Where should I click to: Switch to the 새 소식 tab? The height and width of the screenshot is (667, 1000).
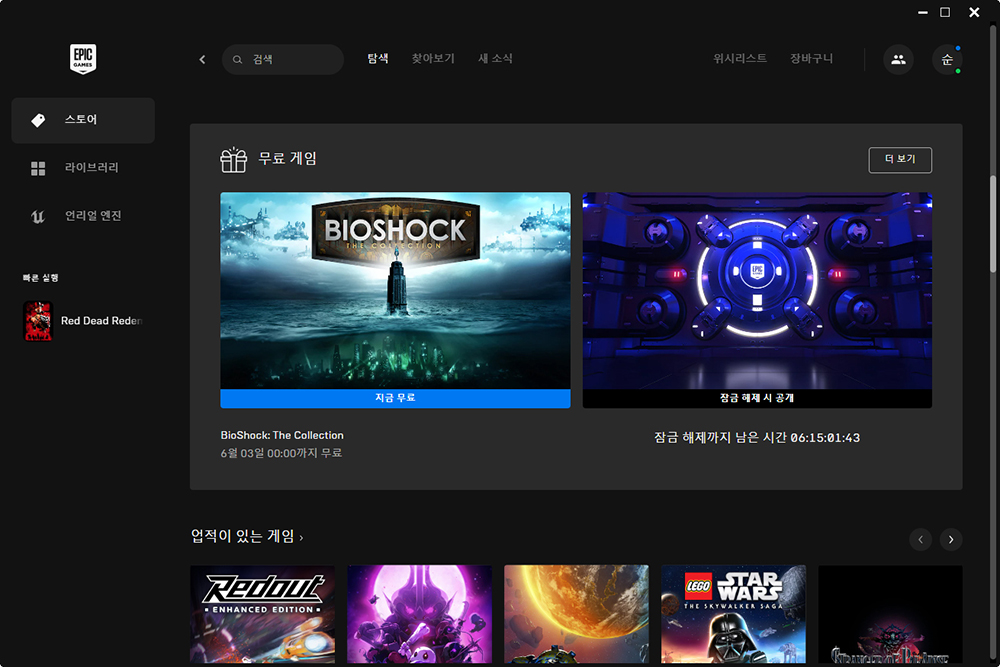coord(496,59)
